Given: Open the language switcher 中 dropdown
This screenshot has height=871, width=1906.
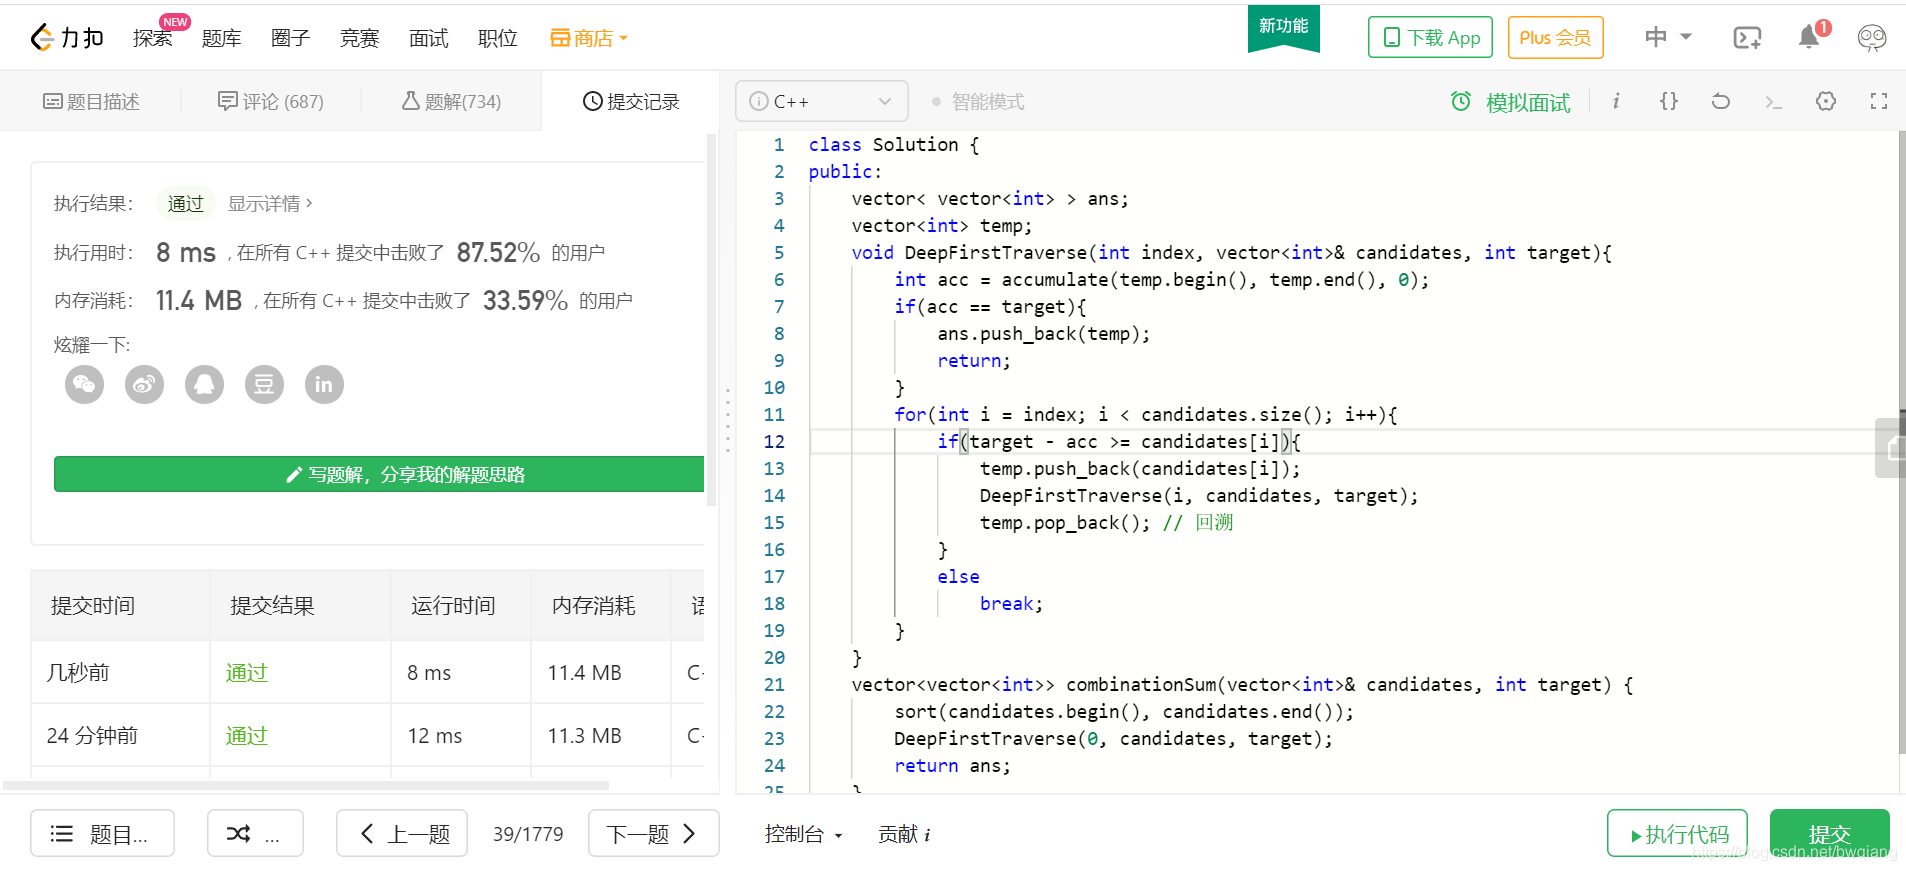Looking at the screenshot, I should (1668, 38).
